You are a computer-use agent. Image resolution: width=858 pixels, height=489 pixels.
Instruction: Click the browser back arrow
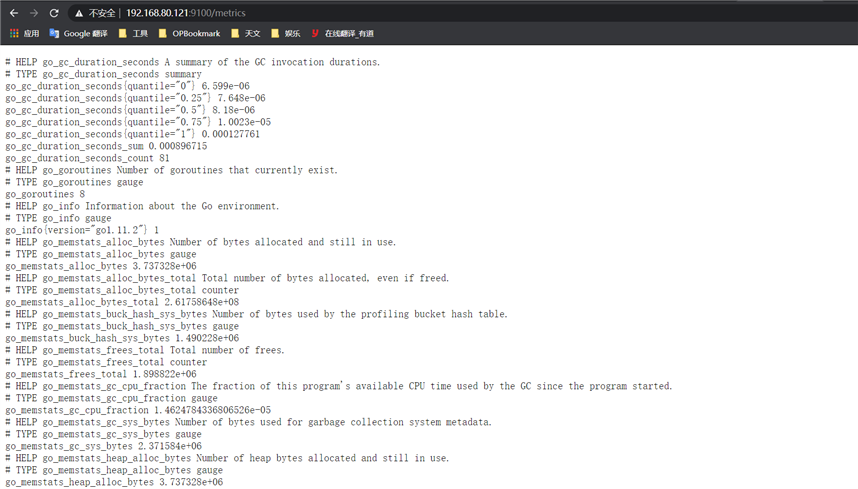pyautogui.click(x=14, y=13)
